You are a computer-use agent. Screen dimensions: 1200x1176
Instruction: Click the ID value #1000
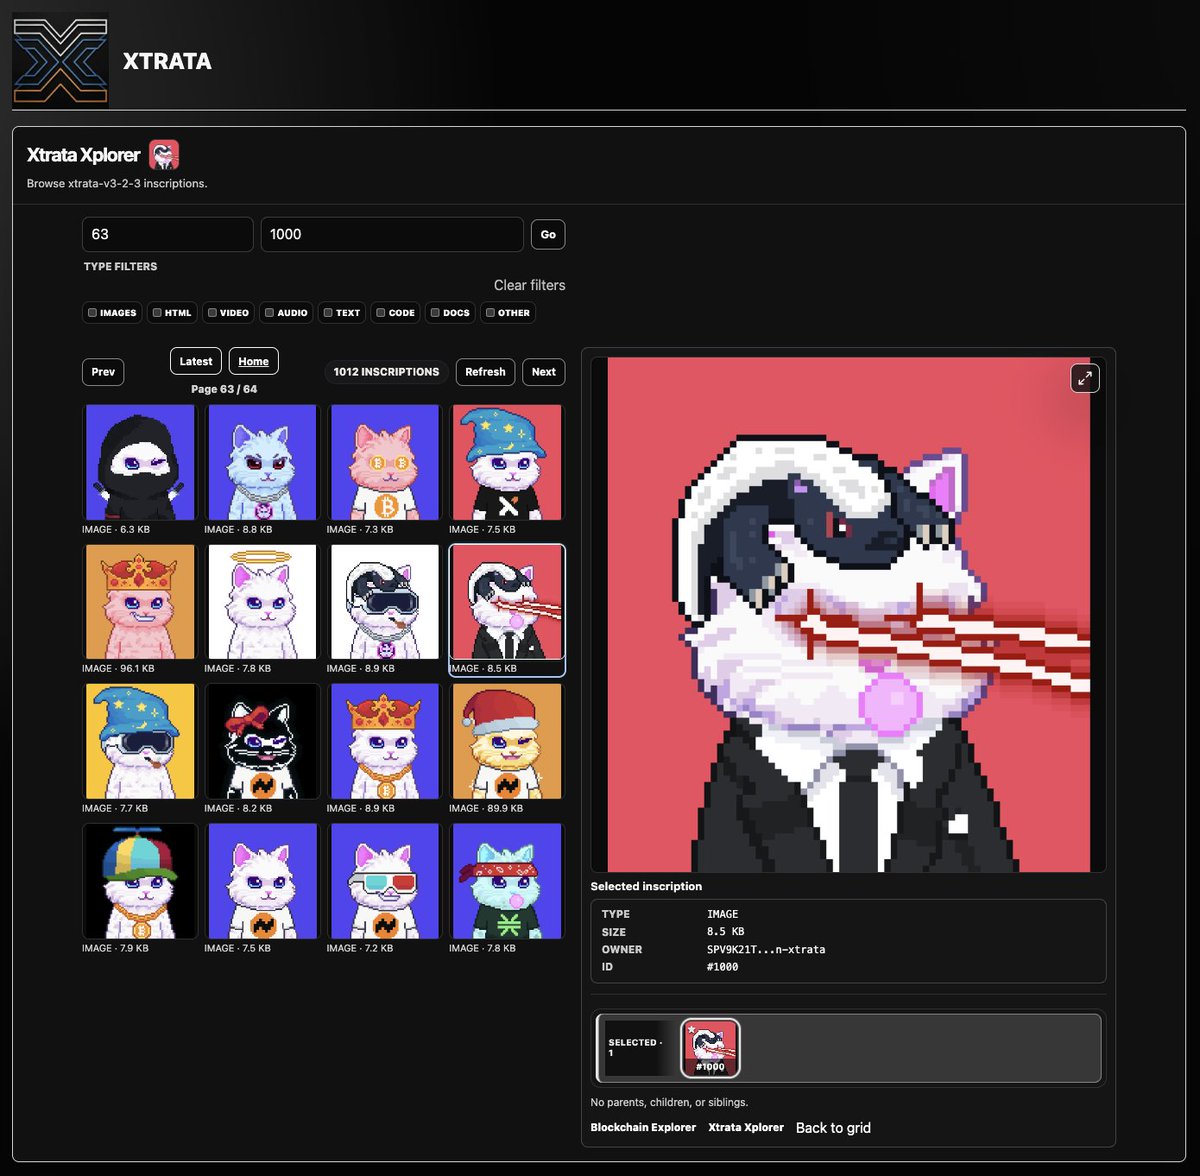coord(722,967)
